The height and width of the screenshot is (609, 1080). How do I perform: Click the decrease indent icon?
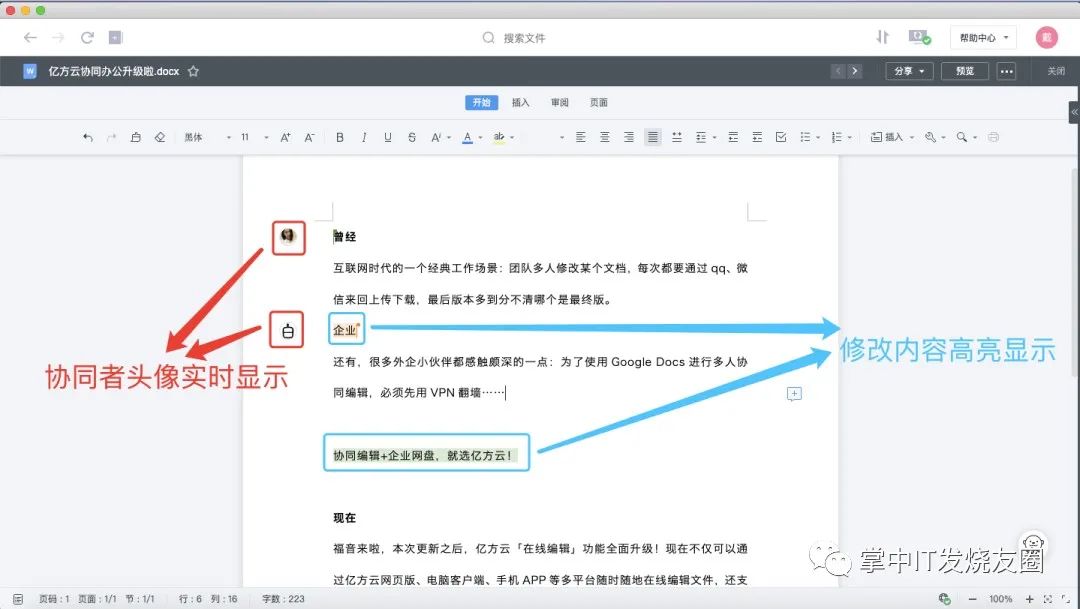733,137
